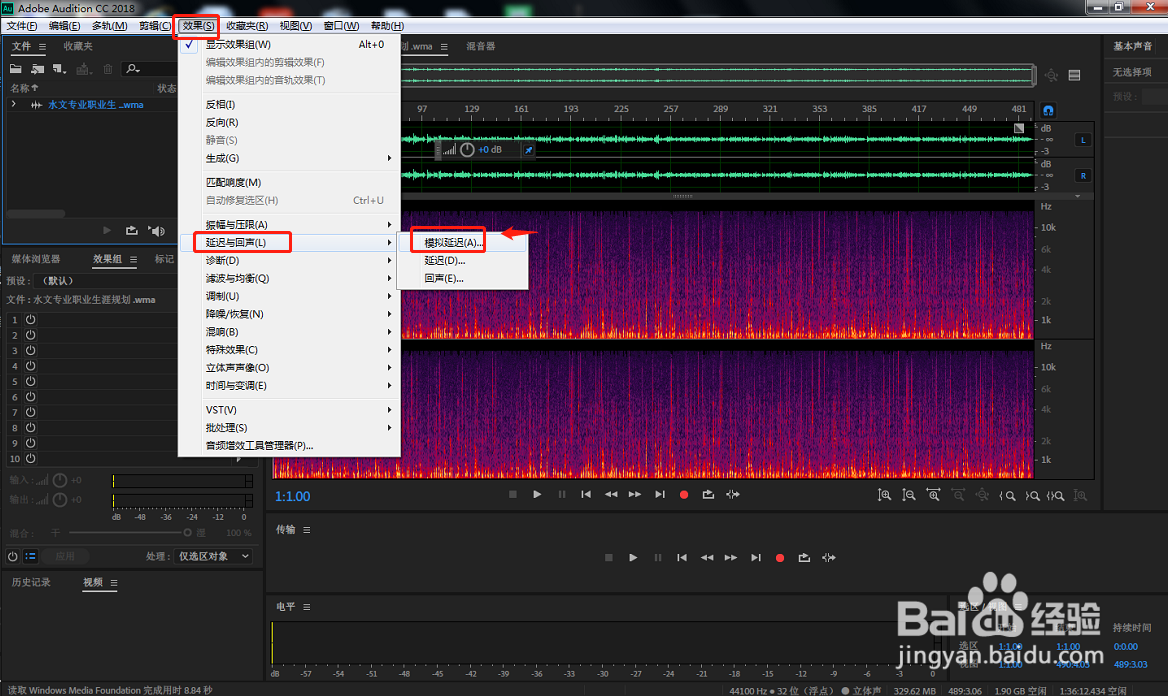Click go to next marker in Transport panel
This screenshot has height=696, width=1168.
coord(756,557)
